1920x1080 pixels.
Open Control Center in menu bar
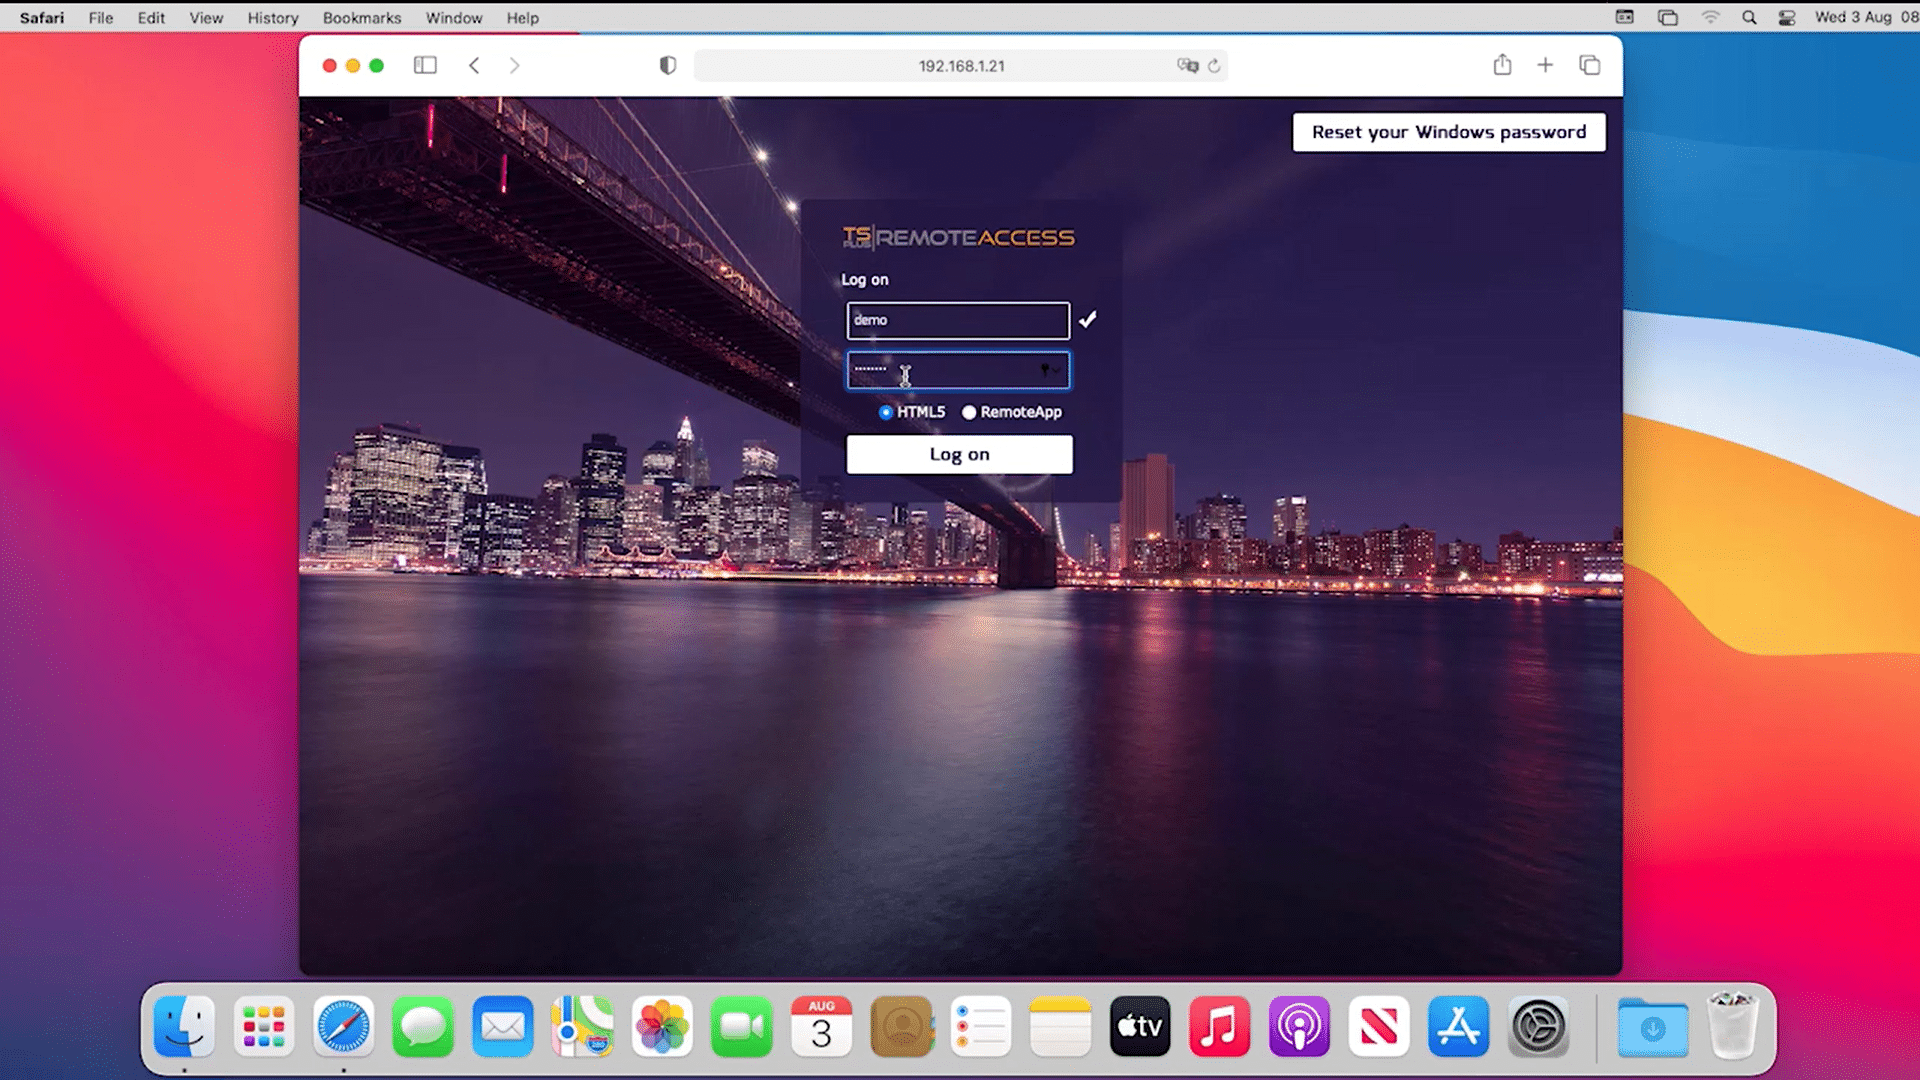tap(1787, 18)
